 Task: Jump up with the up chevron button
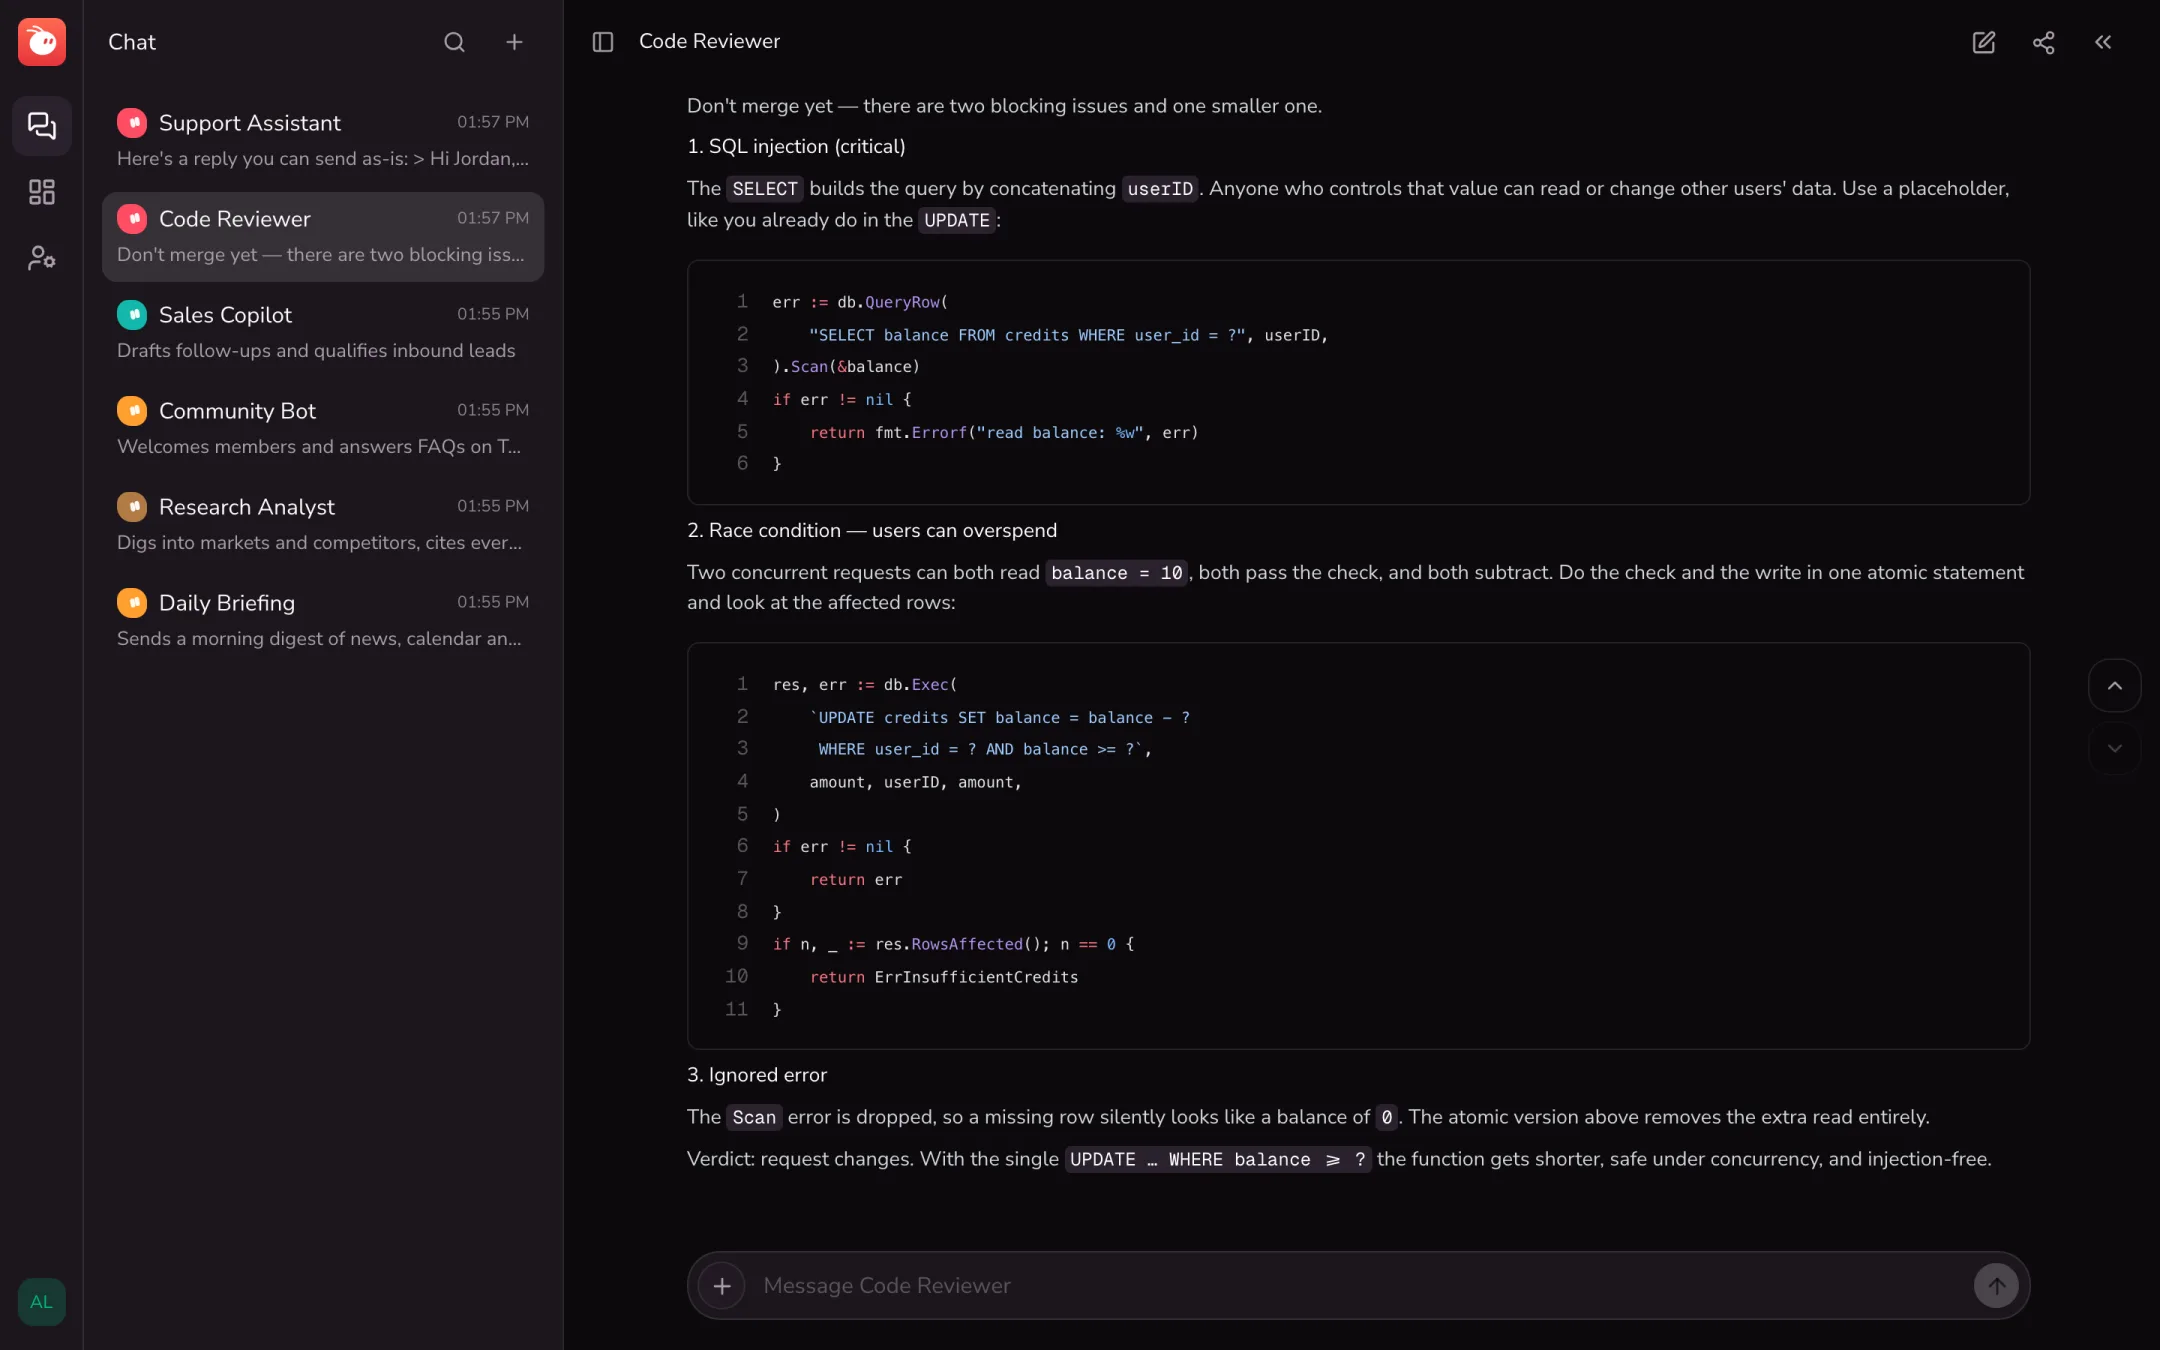(2115, 686)
